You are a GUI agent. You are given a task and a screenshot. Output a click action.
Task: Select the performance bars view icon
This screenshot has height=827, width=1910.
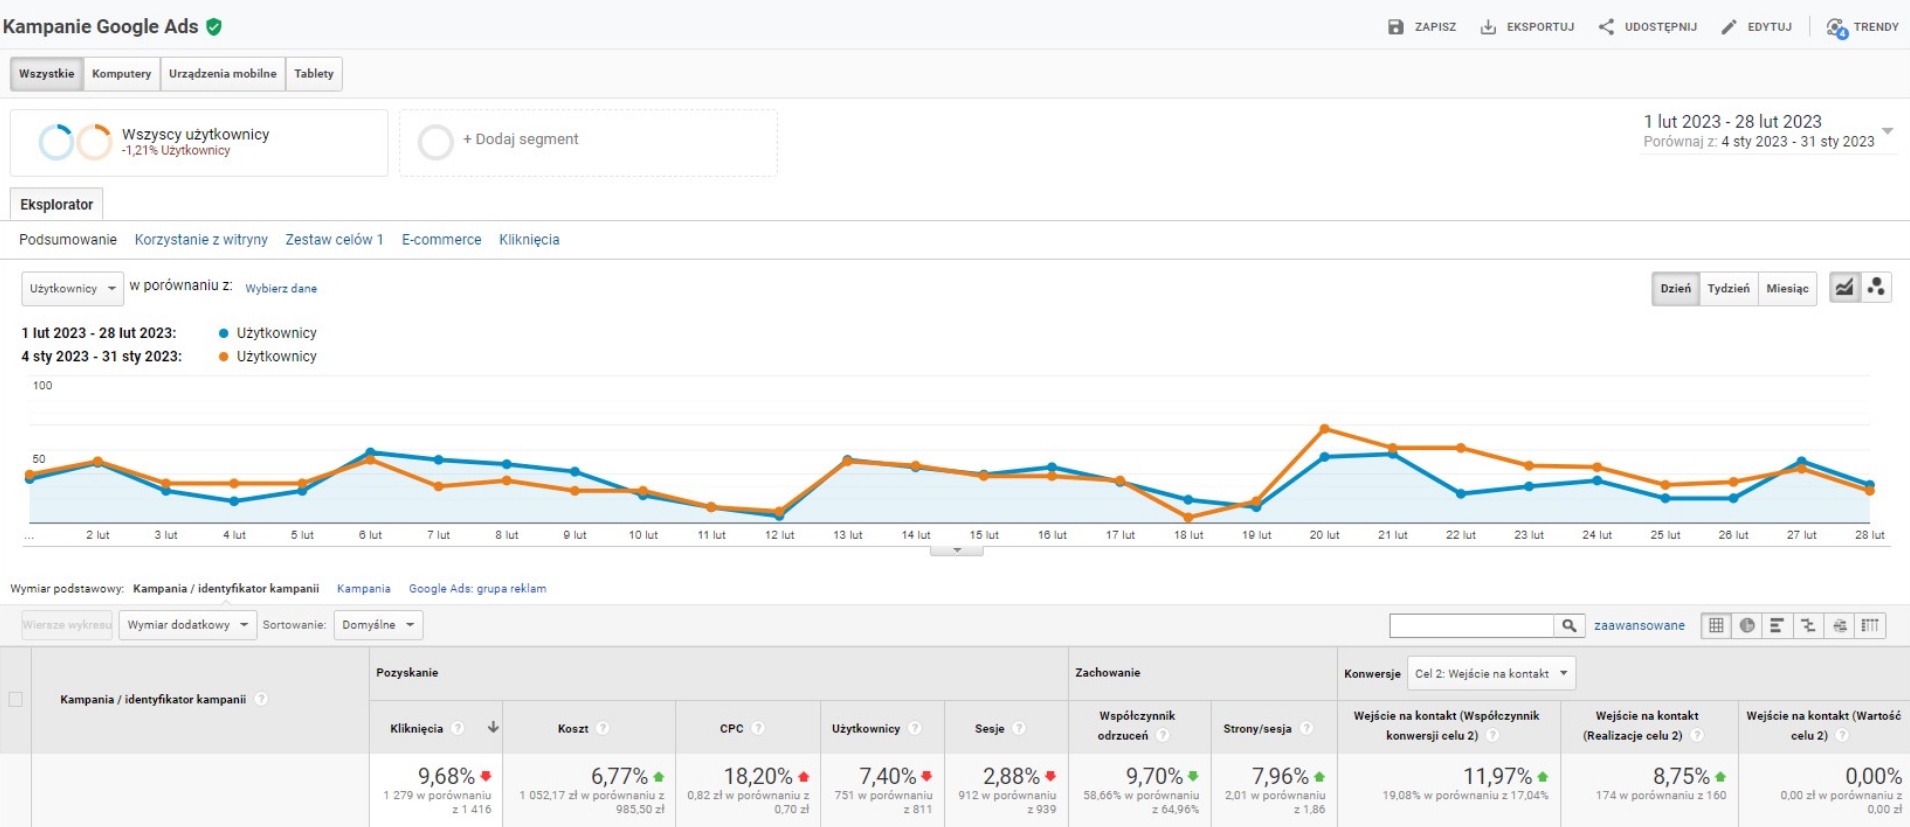point(1777,625)
